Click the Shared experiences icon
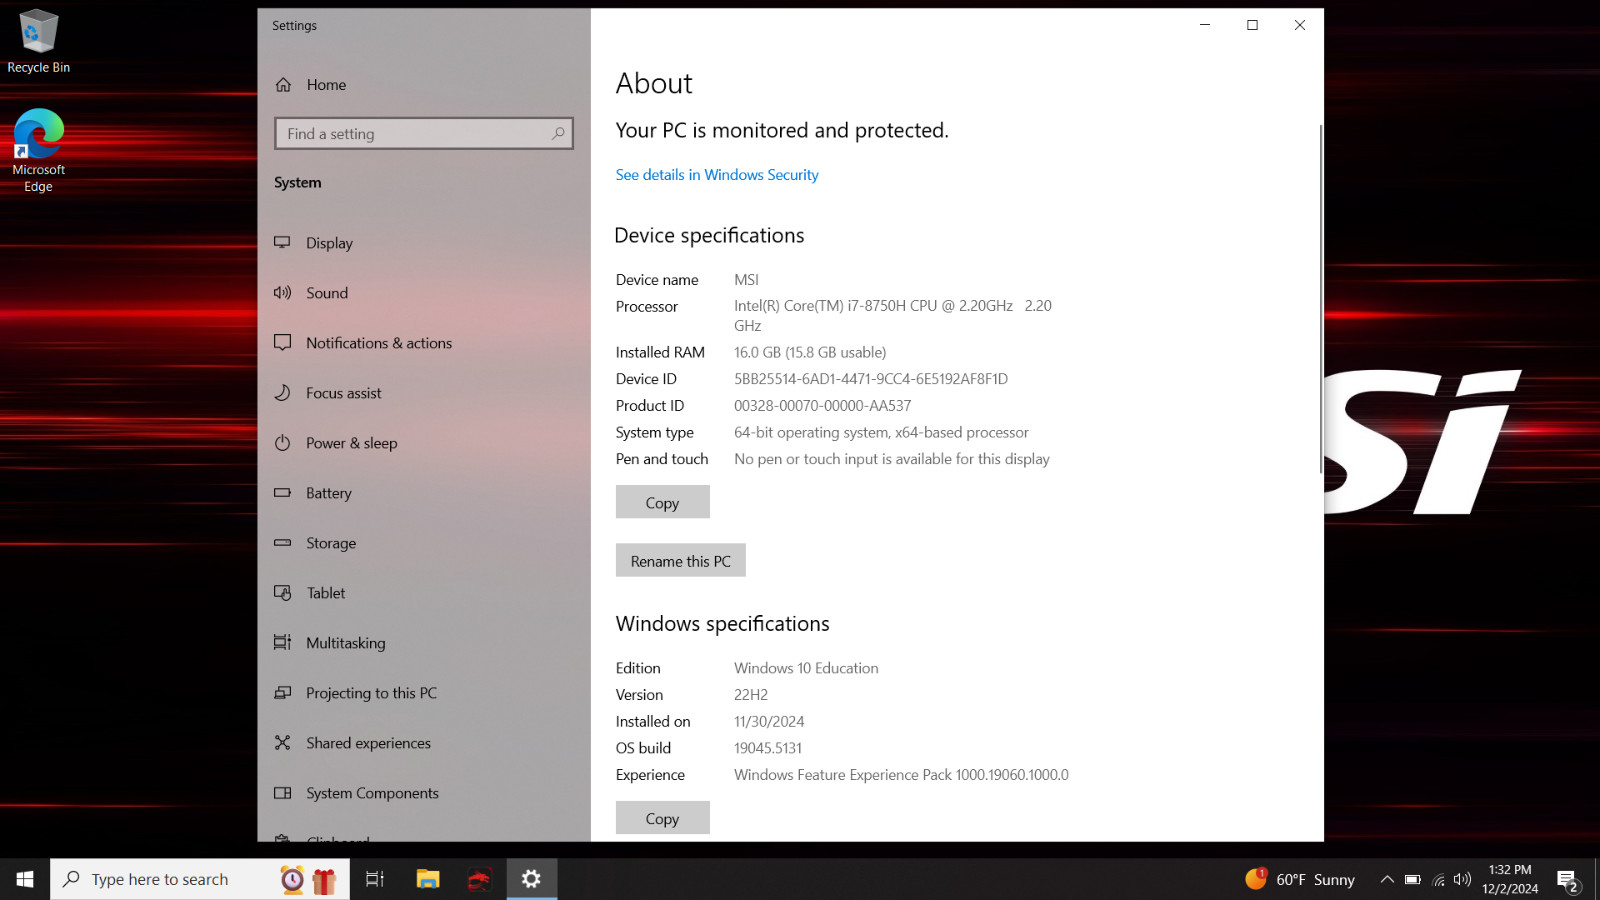 [283, 743]
